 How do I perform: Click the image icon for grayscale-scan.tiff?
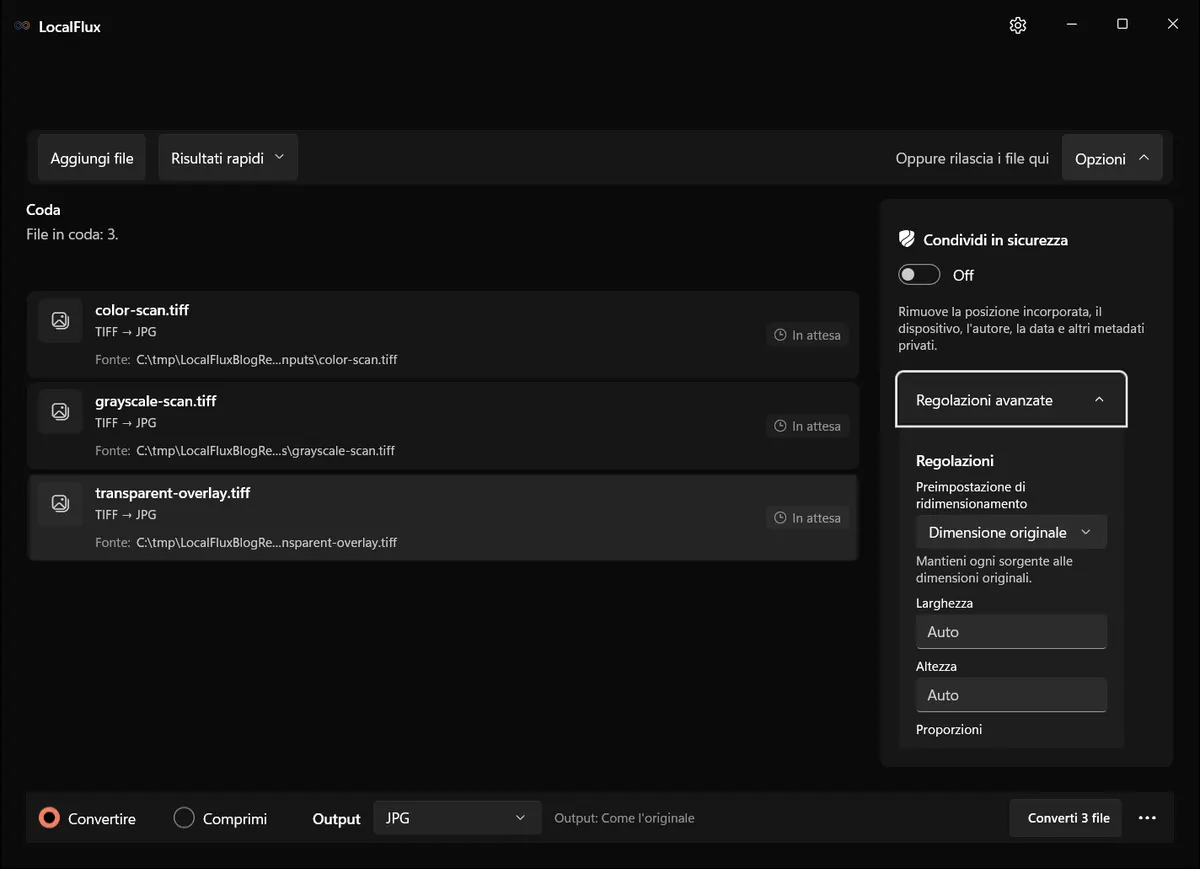coord(60,412)
